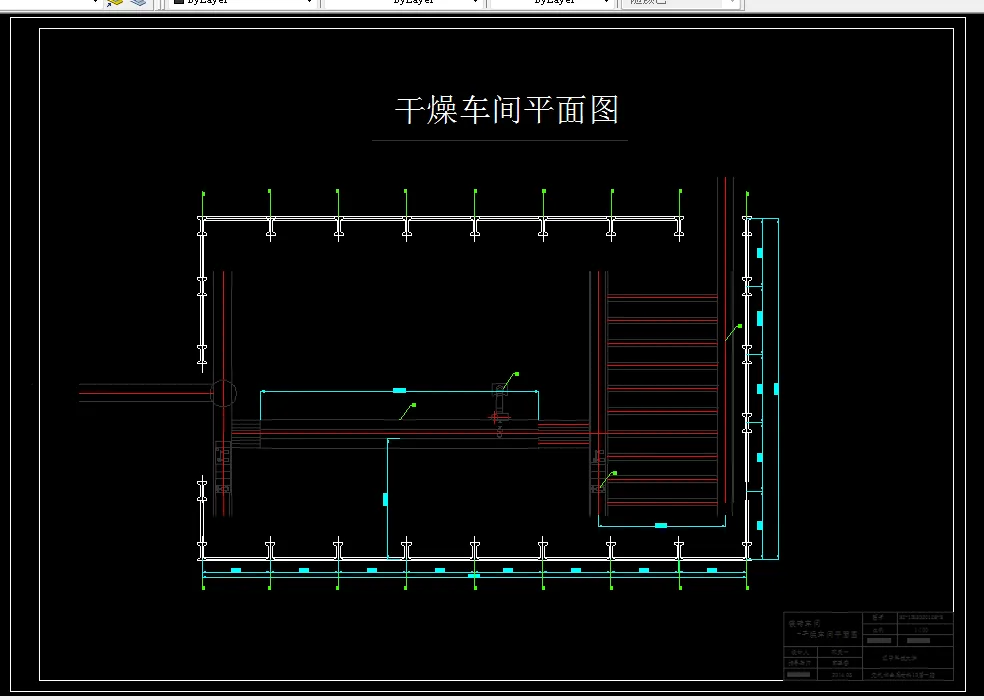
Task: Click the staircase ladder structure on the right
Action: point(660,360)
